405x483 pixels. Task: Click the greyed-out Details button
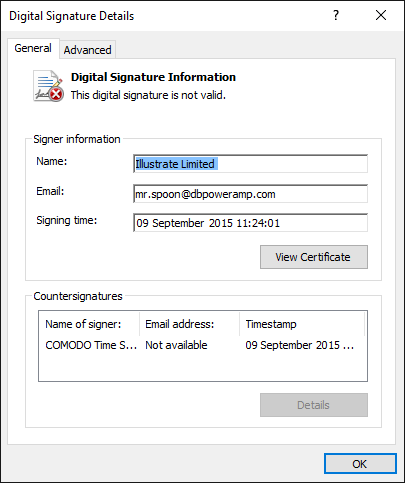(x=314, y=405)
